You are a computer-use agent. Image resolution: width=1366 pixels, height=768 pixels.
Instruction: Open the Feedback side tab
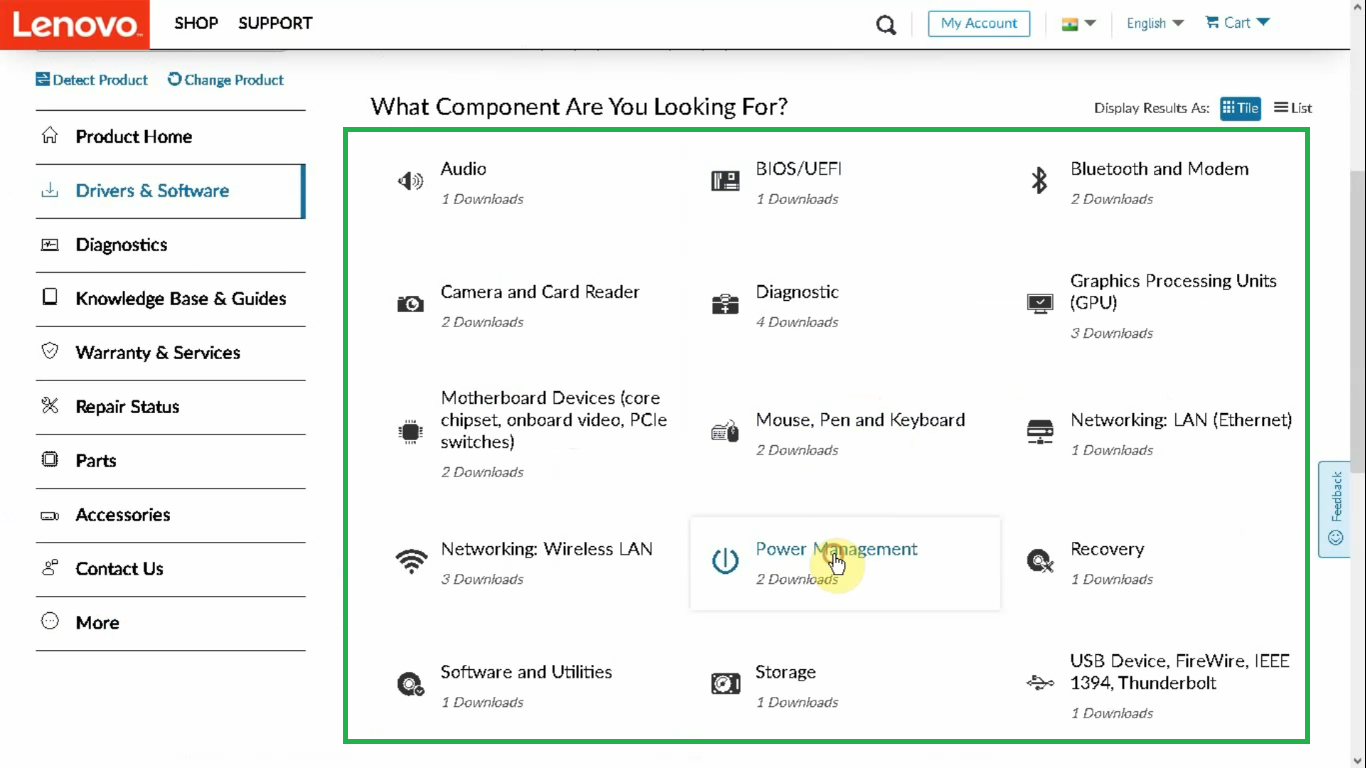click(1335, 509)
